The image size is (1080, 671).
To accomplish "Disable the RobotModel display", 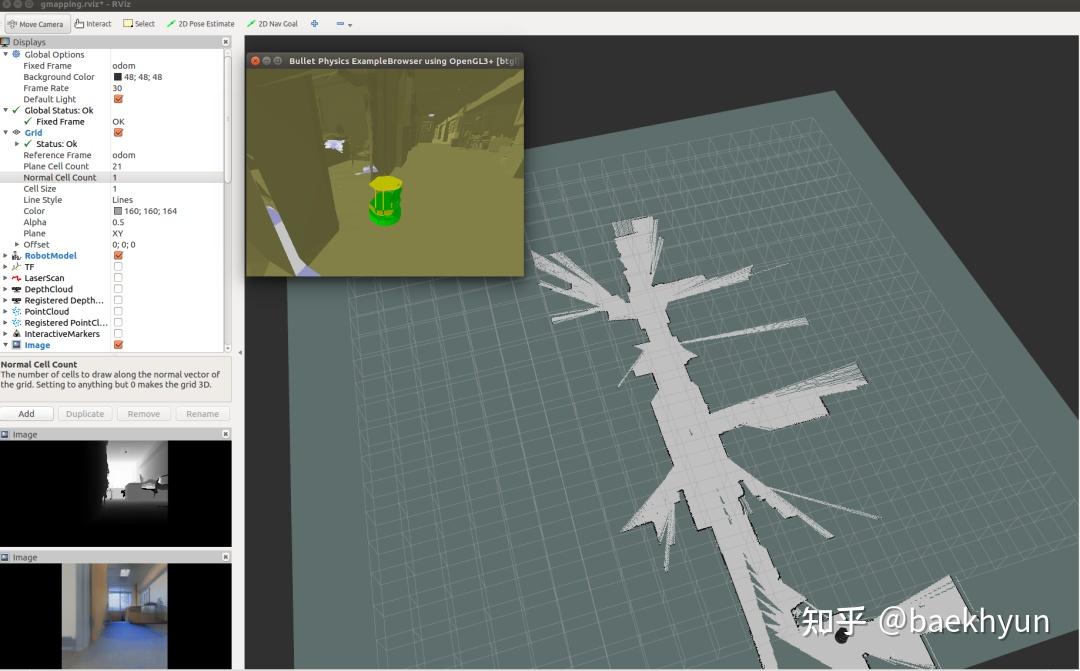I will tap(118, 255).
